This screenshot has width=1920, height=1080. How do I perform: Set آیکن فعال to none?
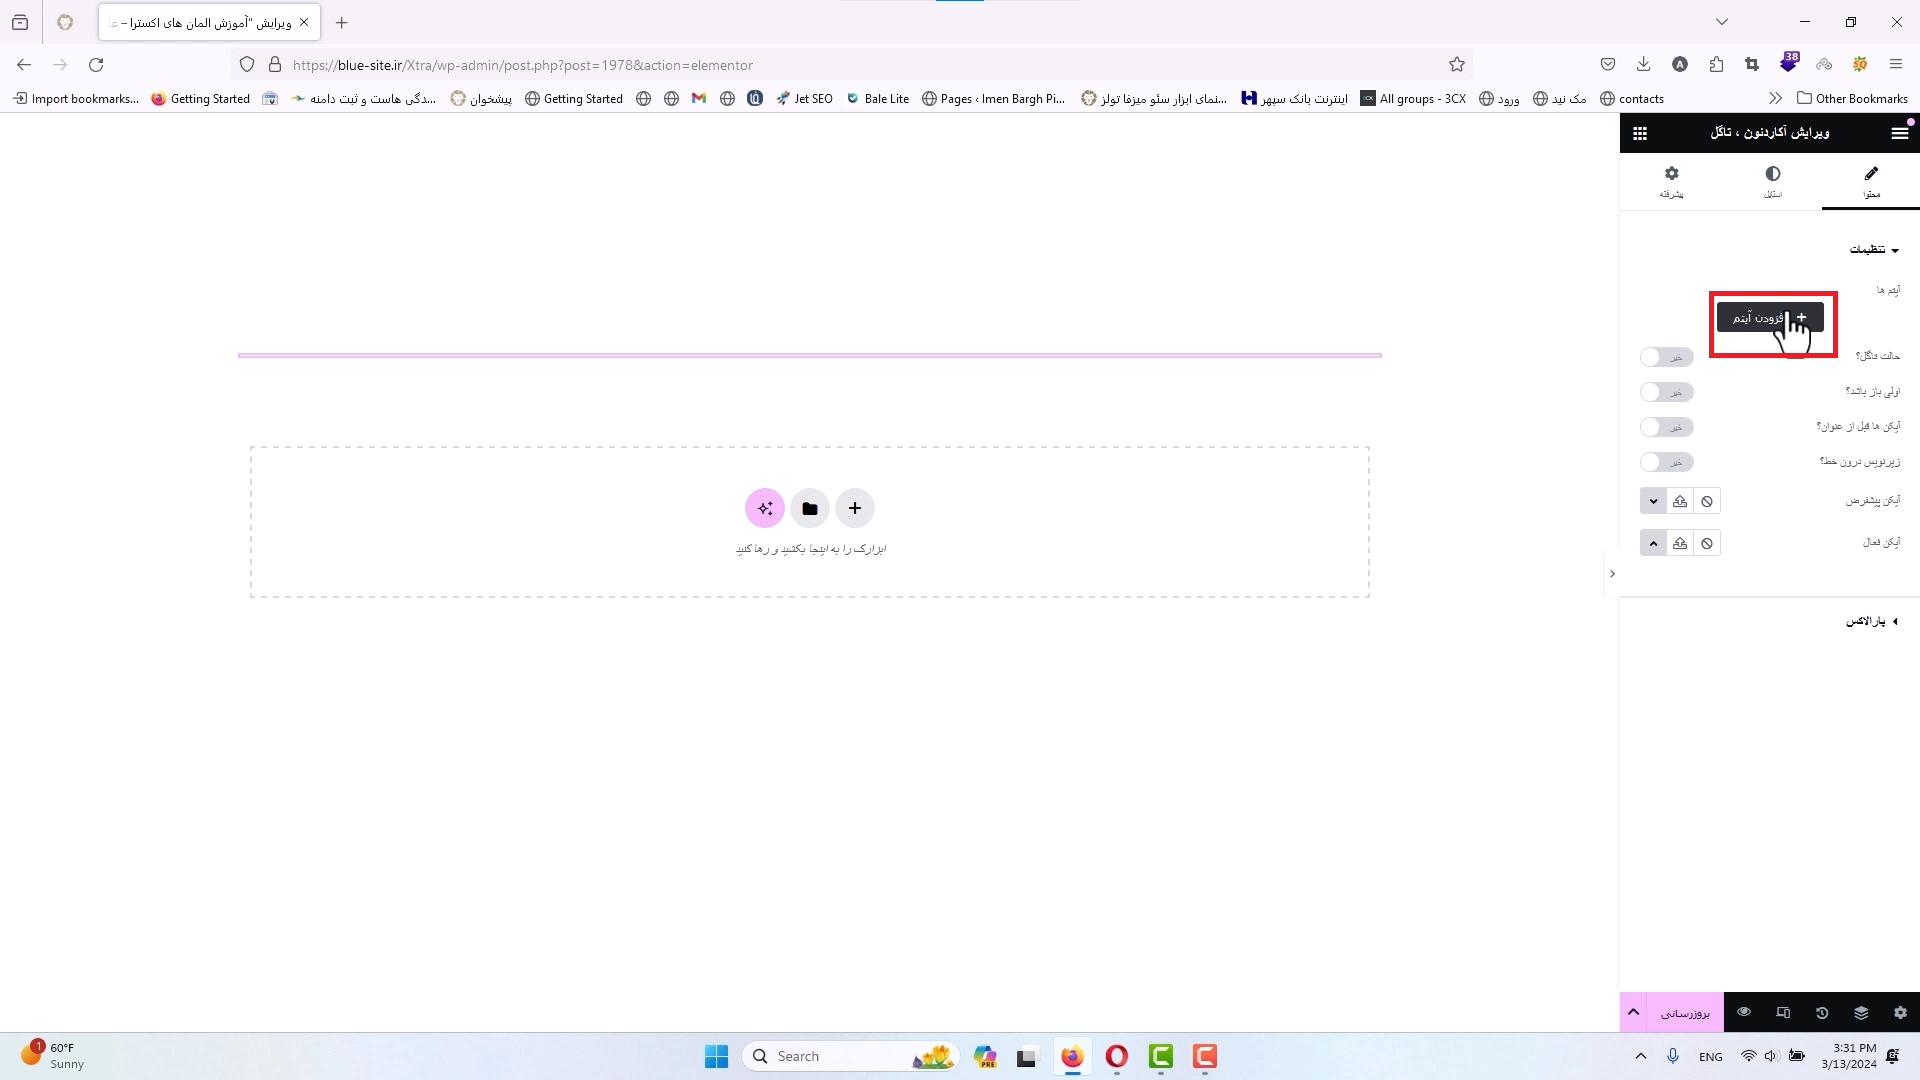coord(1707,543)
